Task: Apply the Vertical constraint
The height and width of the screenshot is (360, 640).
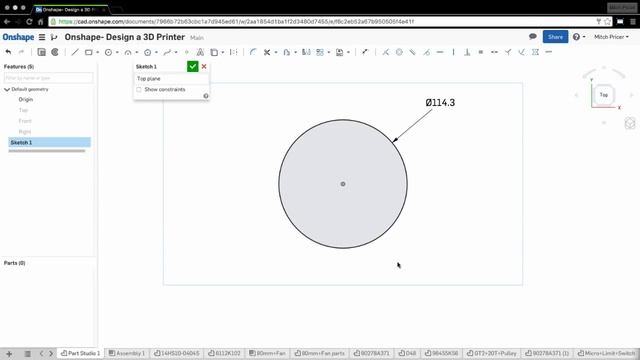Action: click(x=453, y=52)
